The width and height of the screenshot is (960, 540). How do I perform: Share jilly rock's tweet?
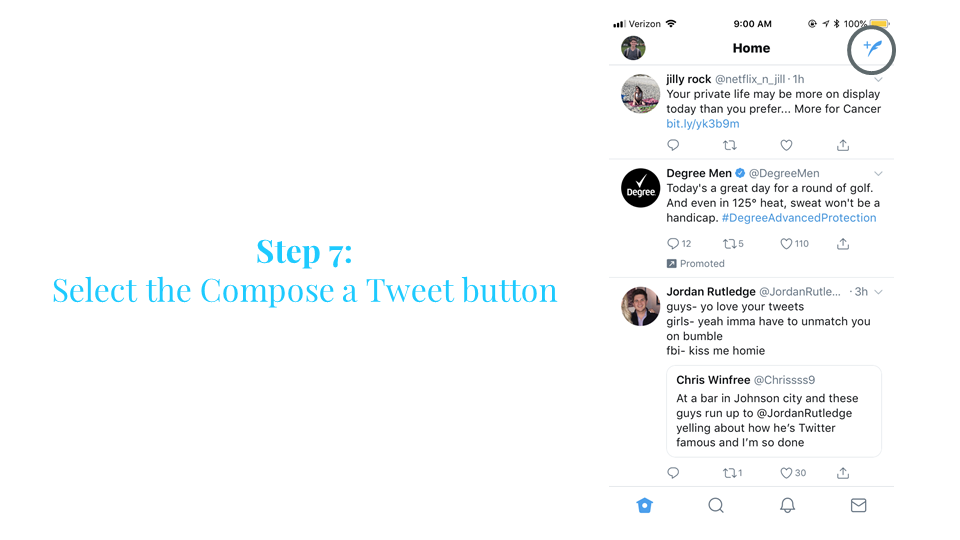[843, 145]
